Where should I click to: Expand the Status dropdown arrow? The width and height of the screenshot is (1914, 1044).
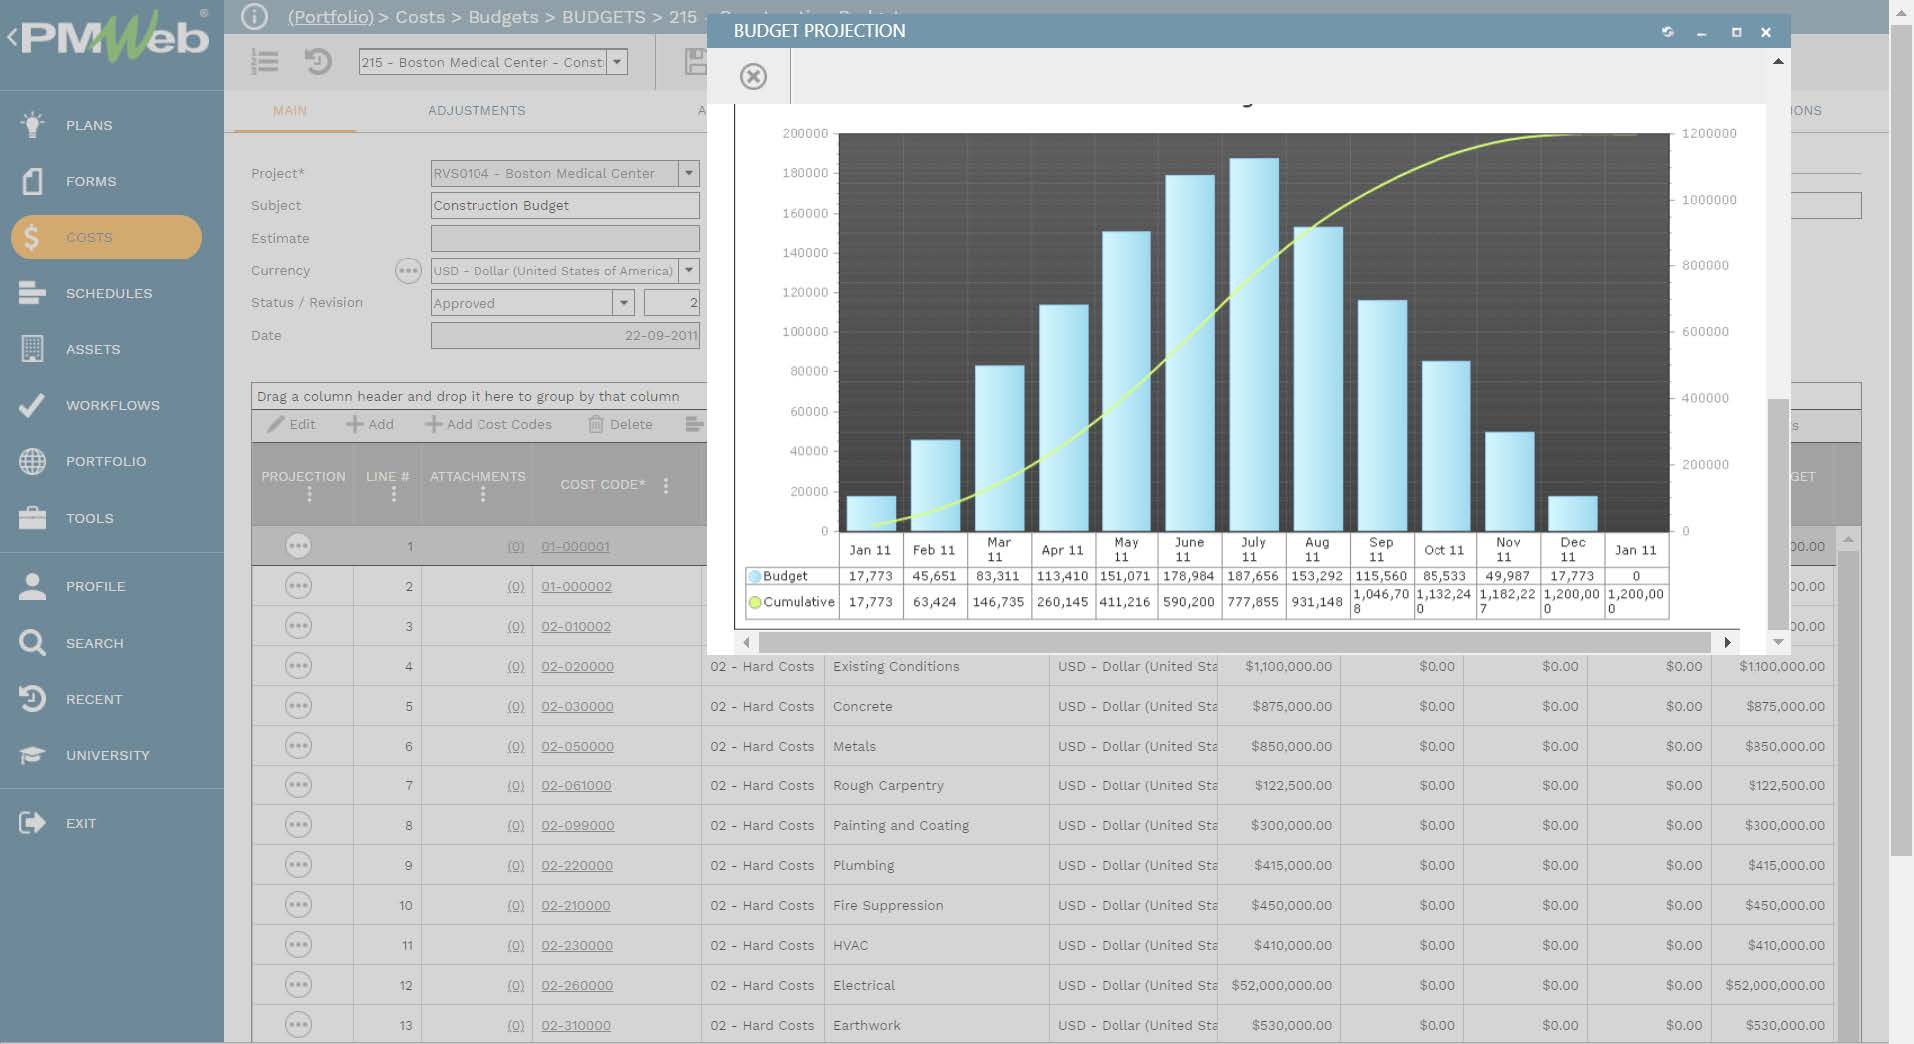(623, 303)
